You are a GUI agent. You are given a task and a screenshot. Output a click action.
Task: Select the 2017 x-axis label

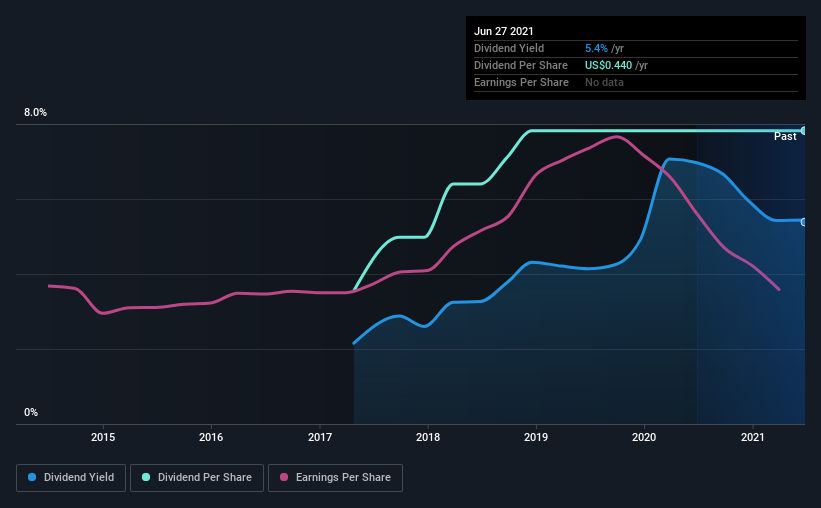[x=319, y=437]
